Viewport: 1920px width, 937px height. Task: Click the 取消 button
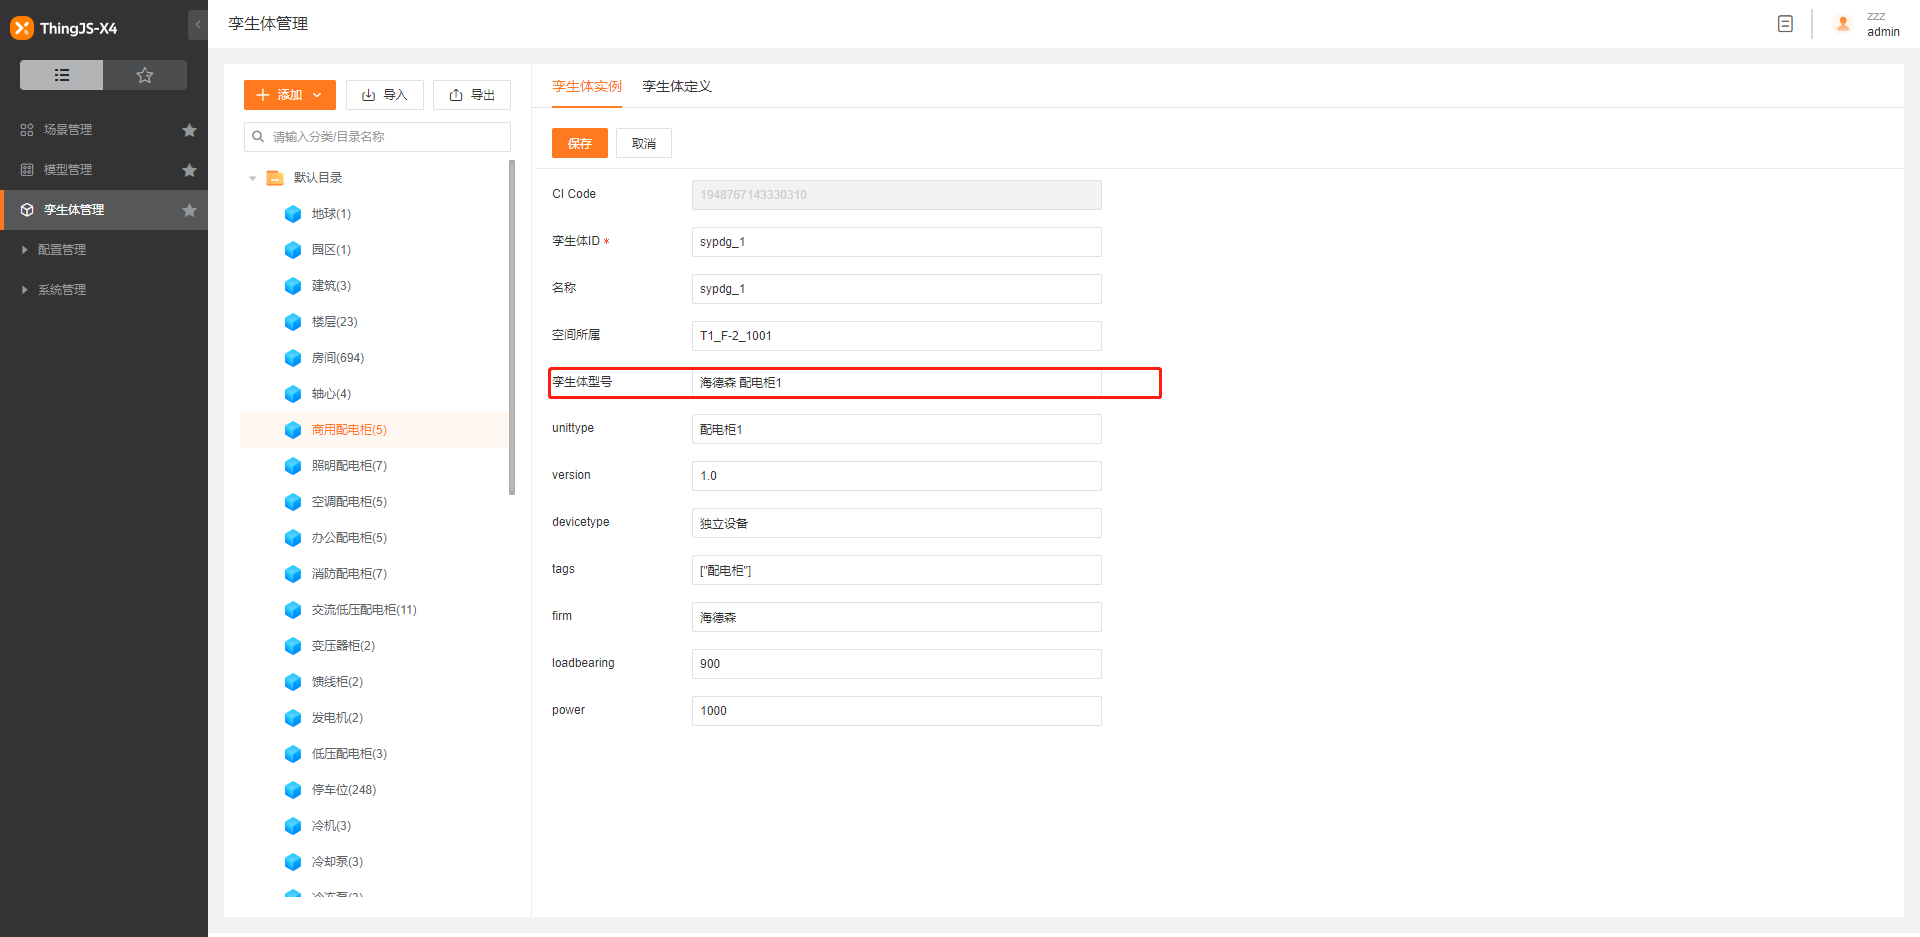644,143
